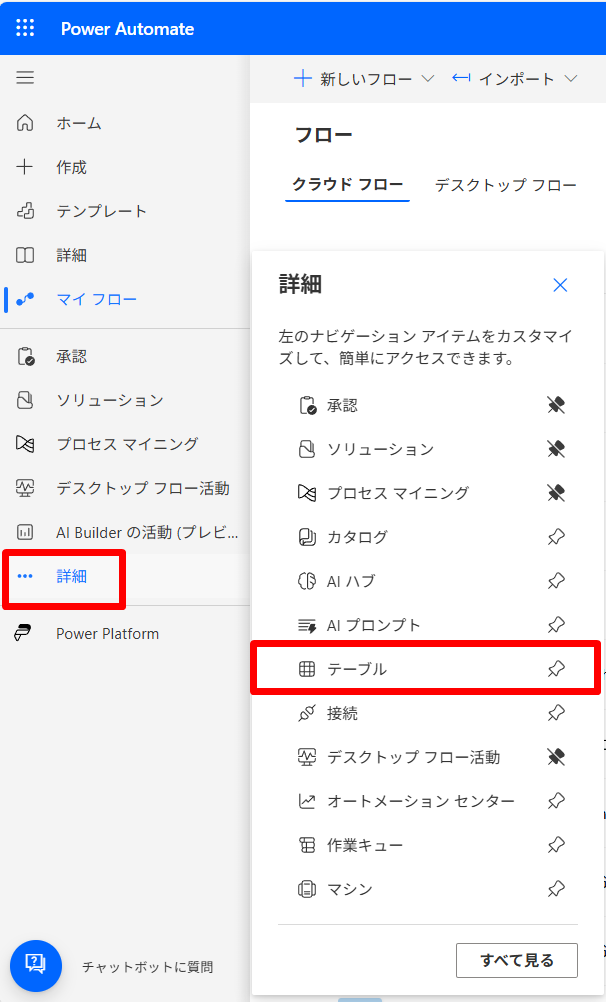Viewport: 606px width, 1002px height.
Task: Click the テンプレート icon in sidebar
Action: (25, 211)
